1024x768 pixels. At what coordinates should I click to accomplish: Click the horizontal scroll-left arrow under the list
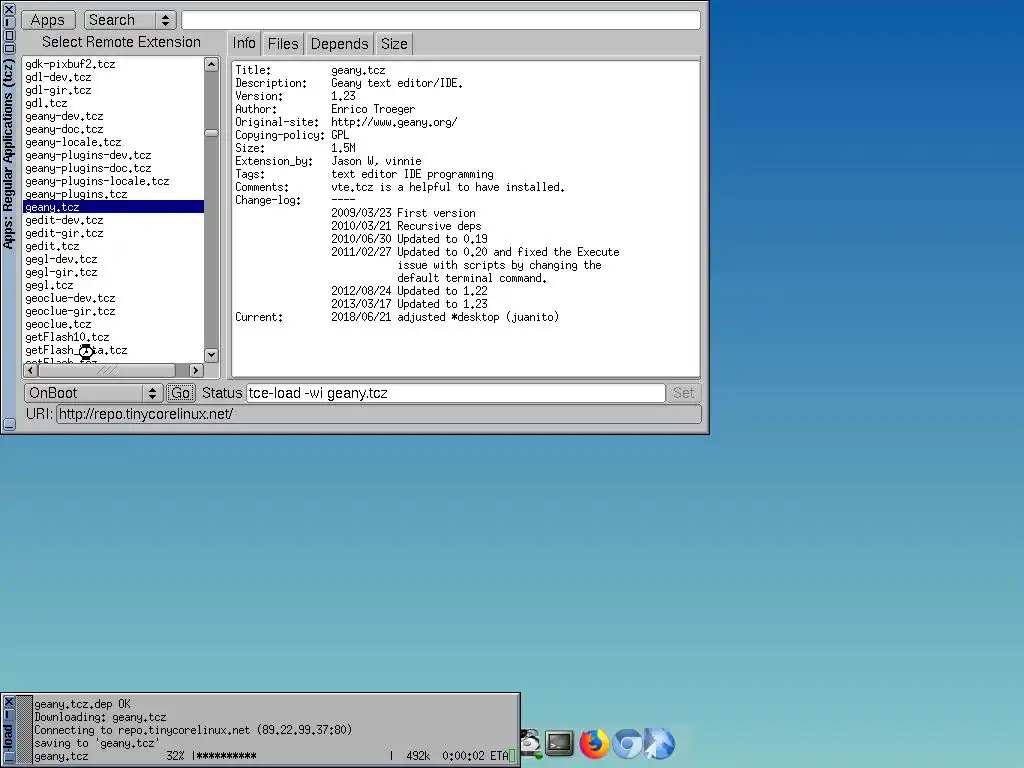30,370
